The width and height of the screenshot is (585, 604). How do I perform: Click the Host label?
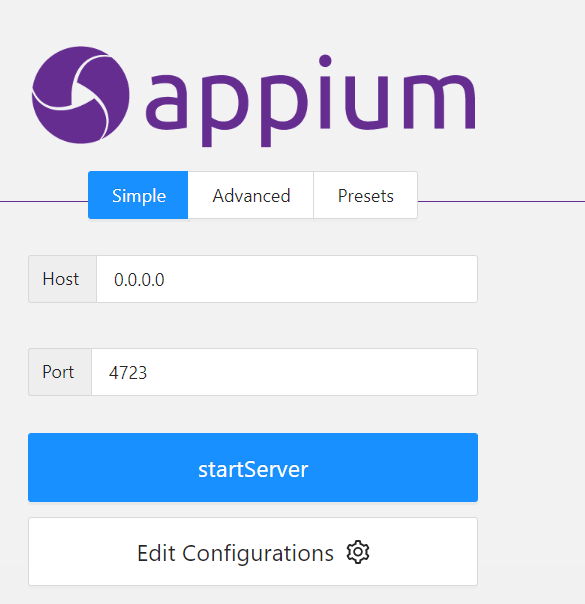point(61,279)
